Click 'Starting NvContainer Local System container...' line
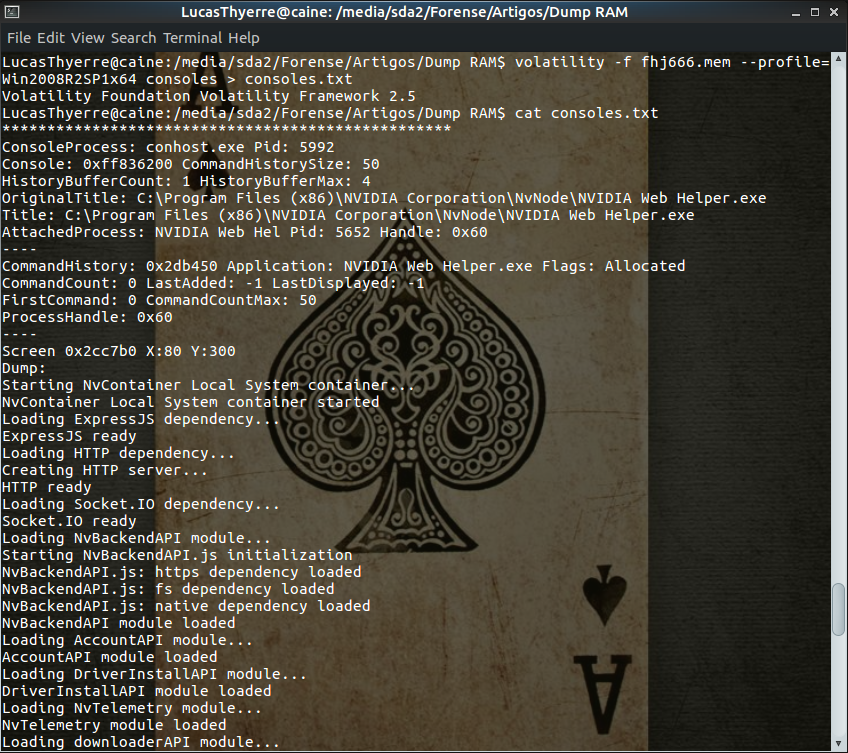 209,385
